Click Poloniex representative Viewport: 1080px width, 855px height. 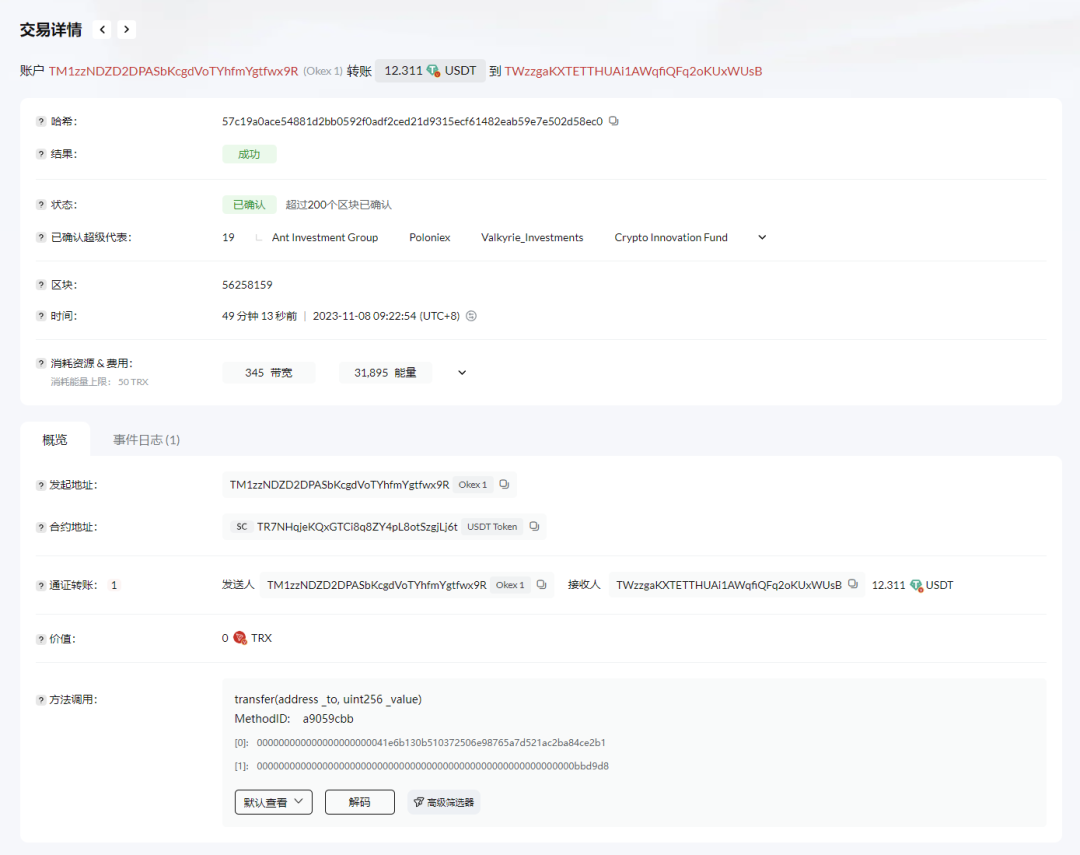click(x=430, y=238)
